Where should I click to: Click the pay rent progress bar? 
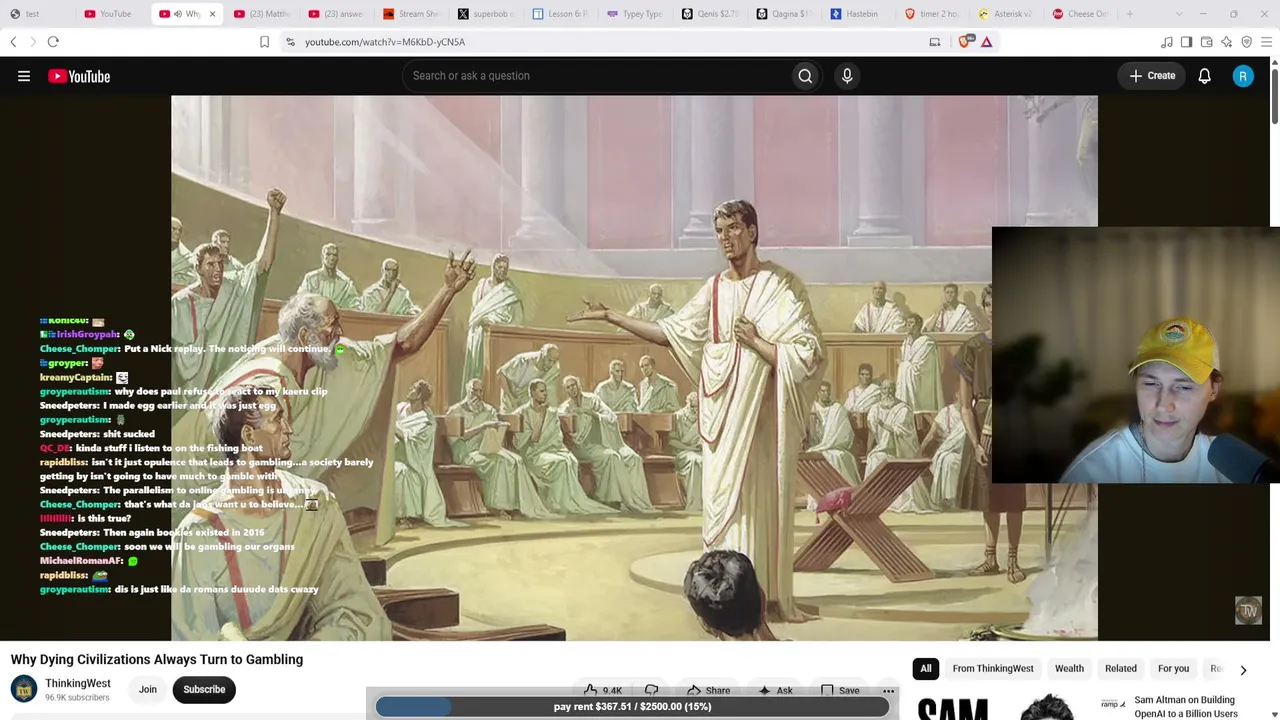pos(632,706)
